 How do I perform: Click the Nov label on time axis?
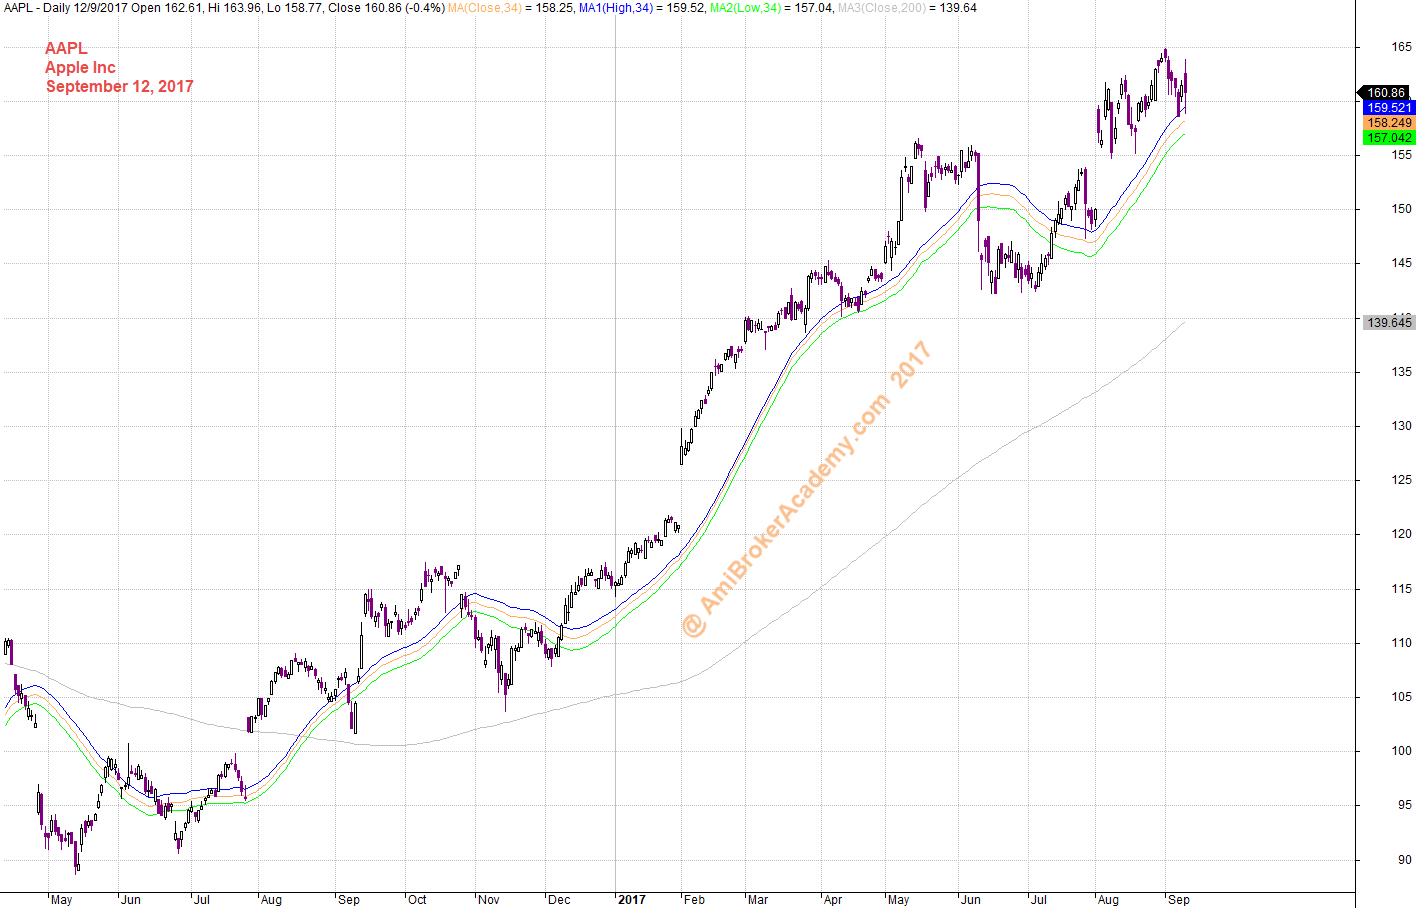click(x=488, y=900)
